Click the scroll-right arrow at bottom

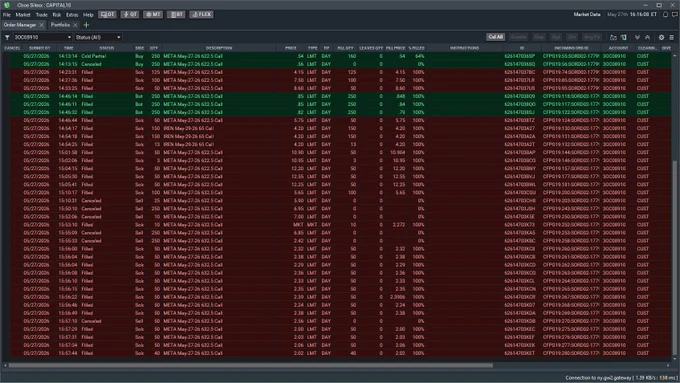click(668, 366)
